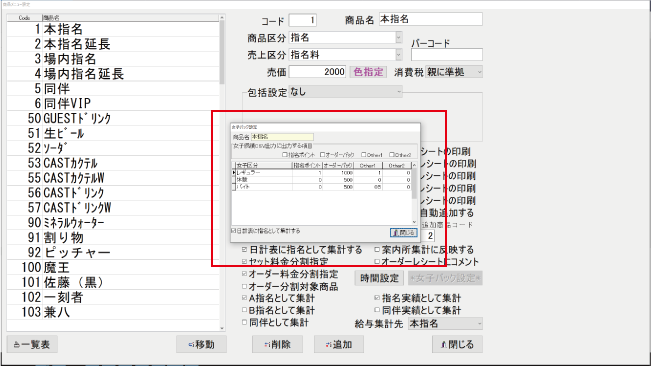This screenshot has height=366, width=651.
Task: Click the 一覧表 button with printer icon
Action: 32,344
